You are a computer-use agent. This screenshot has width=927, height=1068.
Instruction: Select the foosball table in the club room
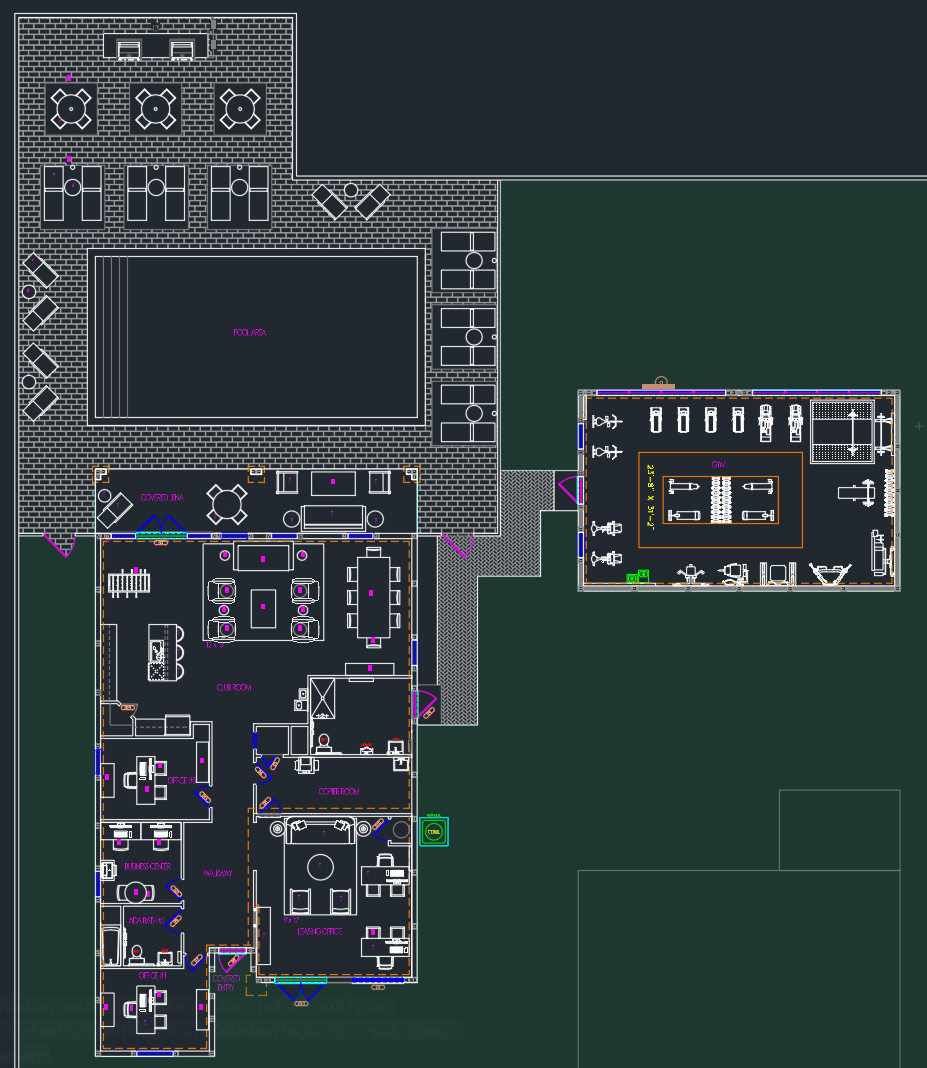129,582
